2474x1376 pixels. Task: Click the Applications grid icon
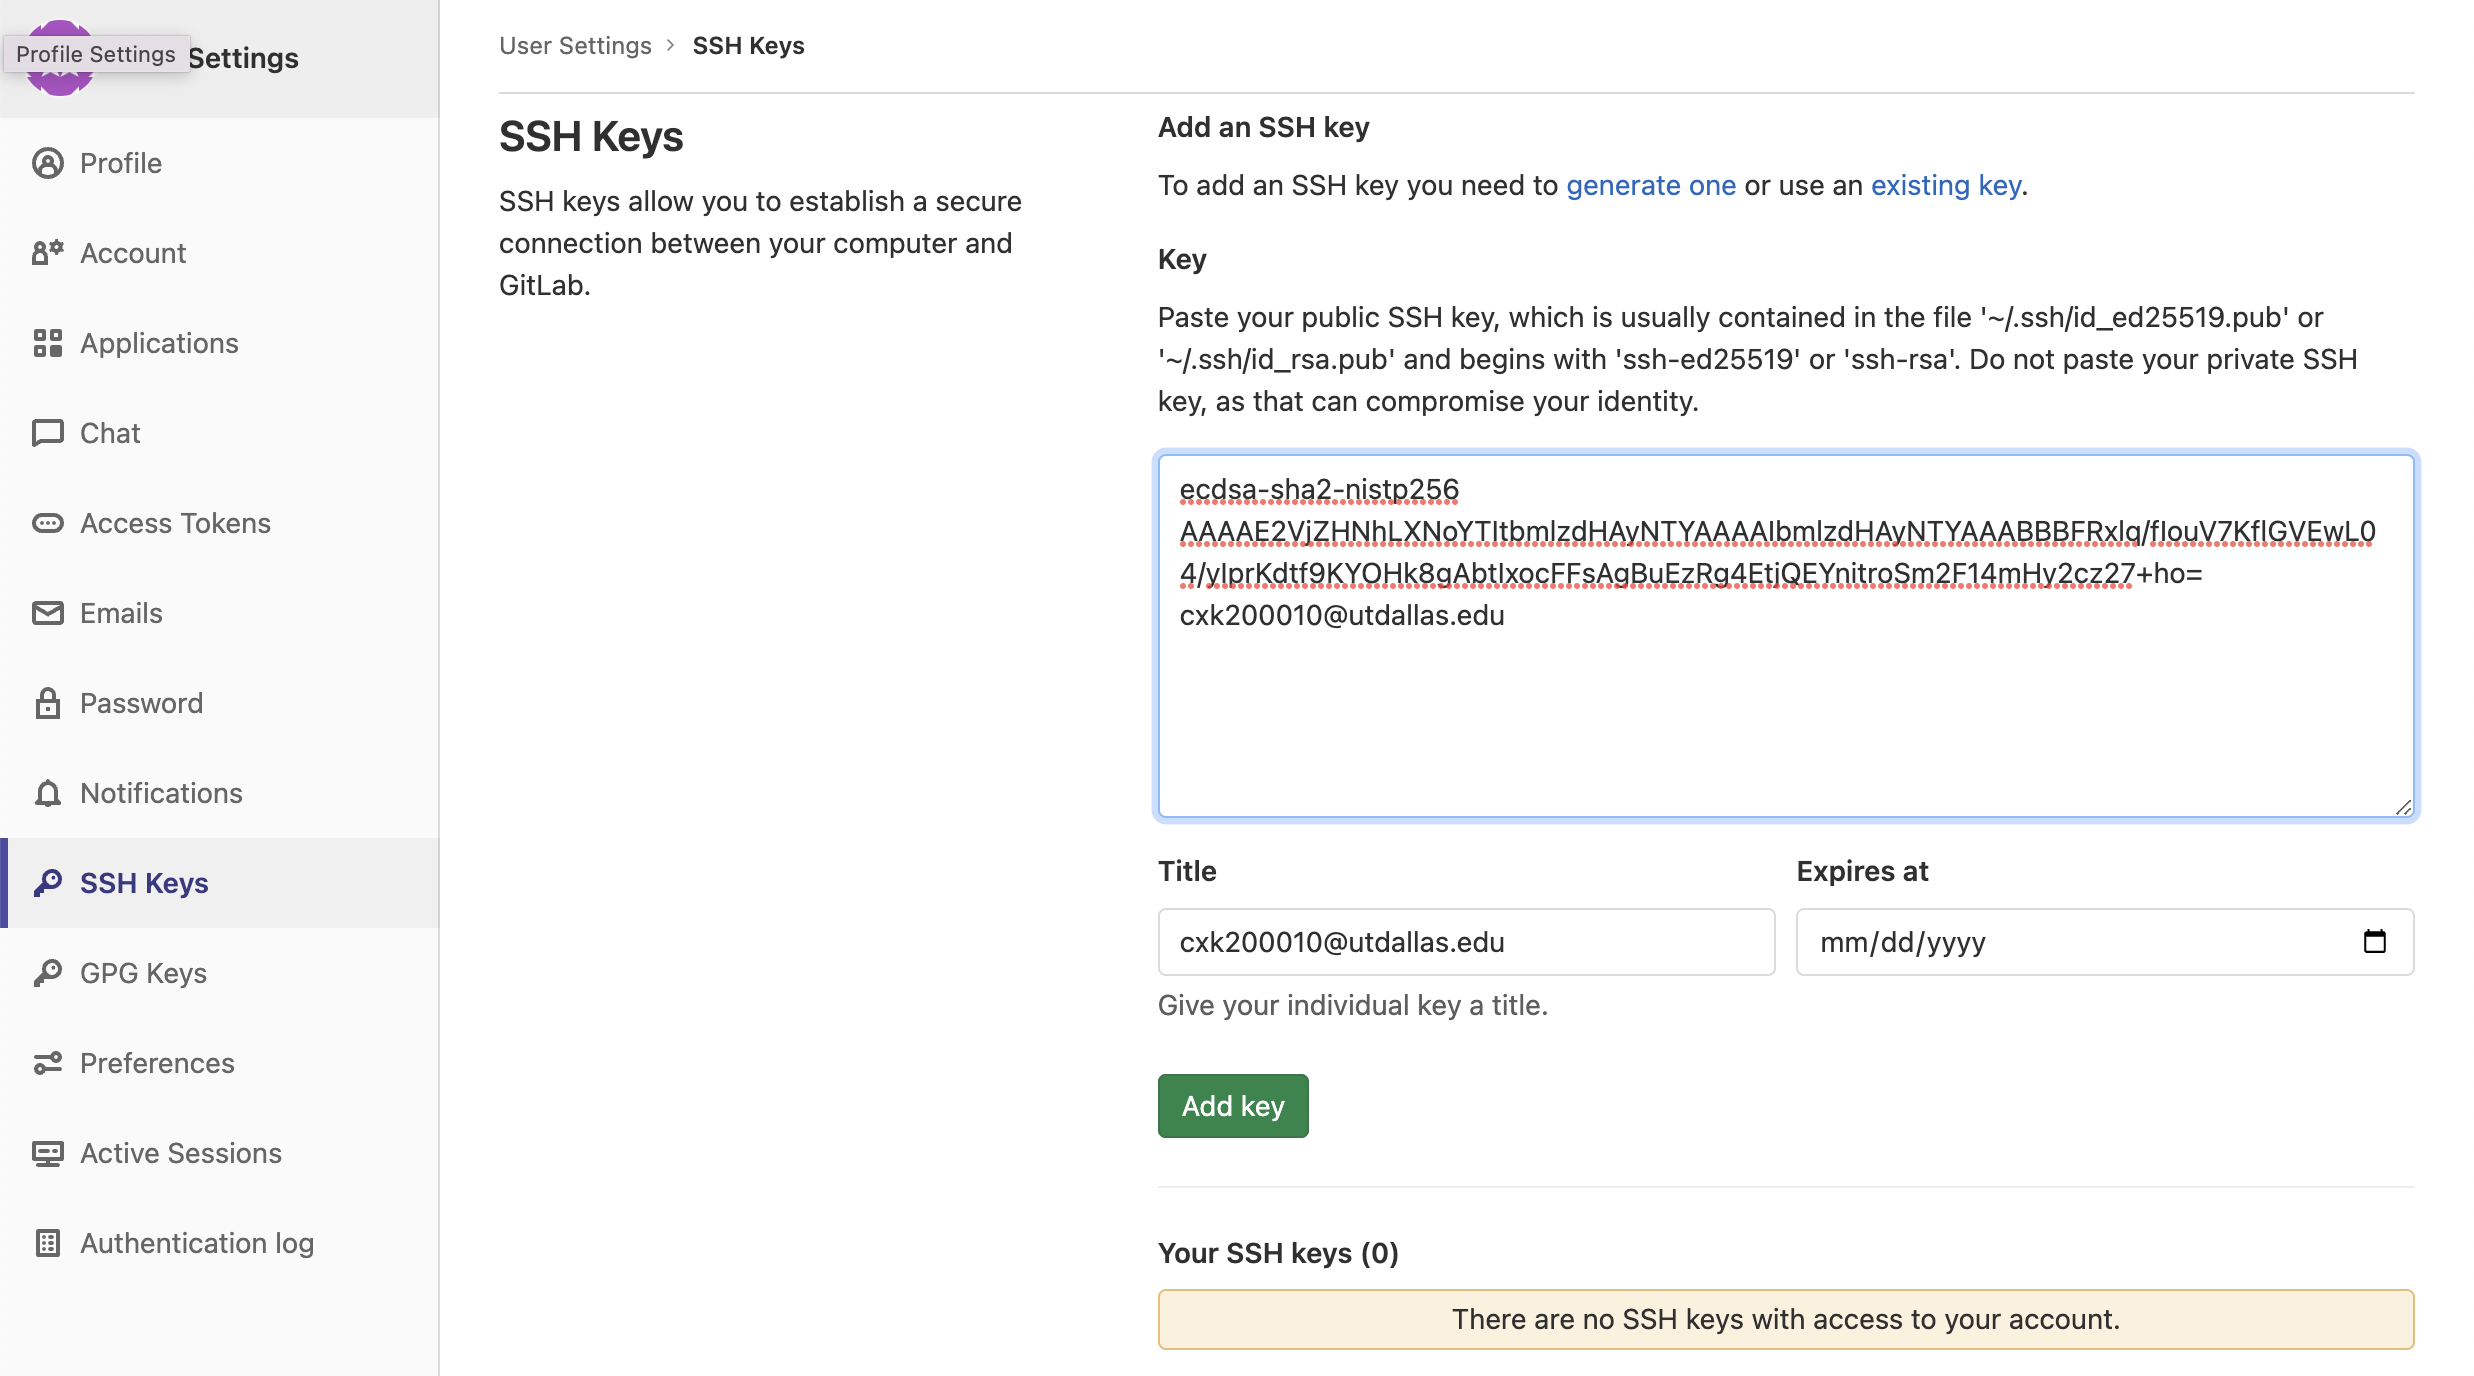[47, 343]
